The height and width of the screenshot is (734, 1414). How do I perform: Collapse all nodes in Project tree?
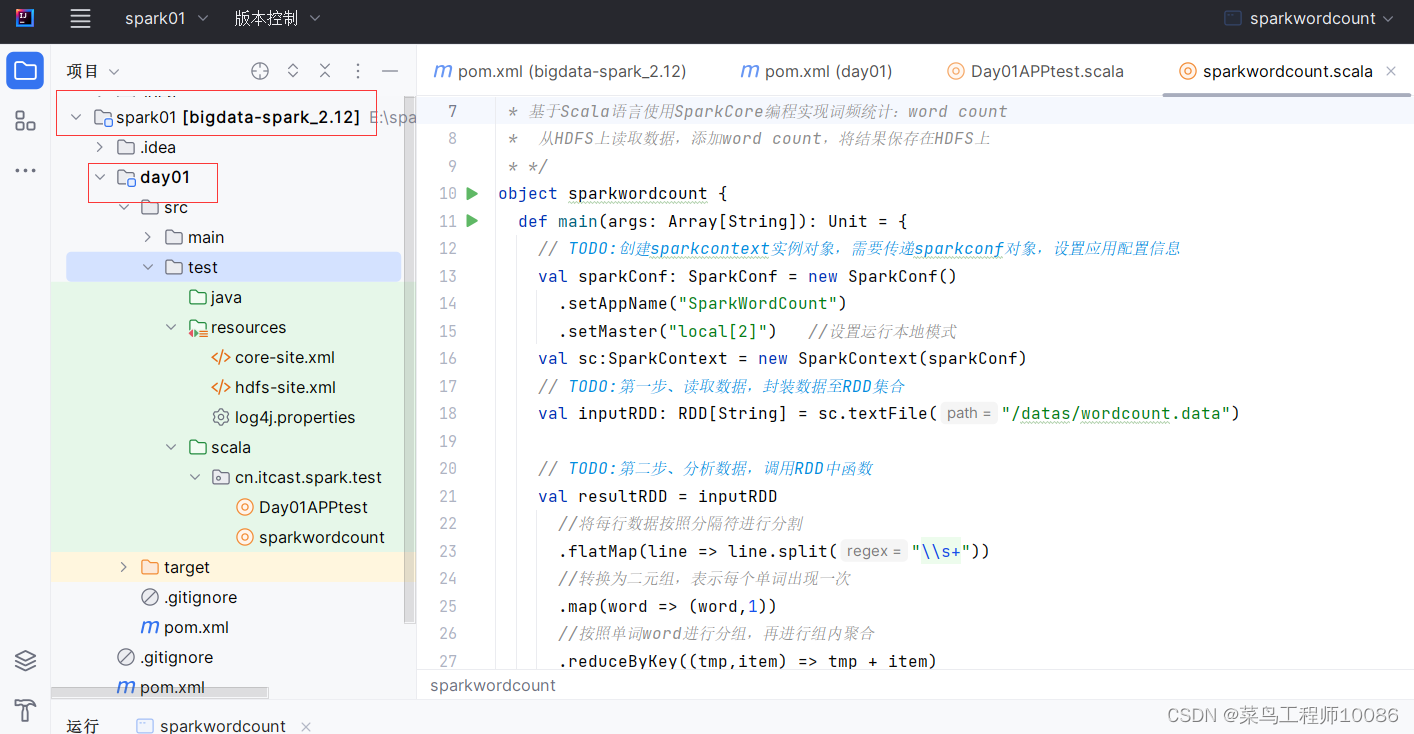coord(324,71)
